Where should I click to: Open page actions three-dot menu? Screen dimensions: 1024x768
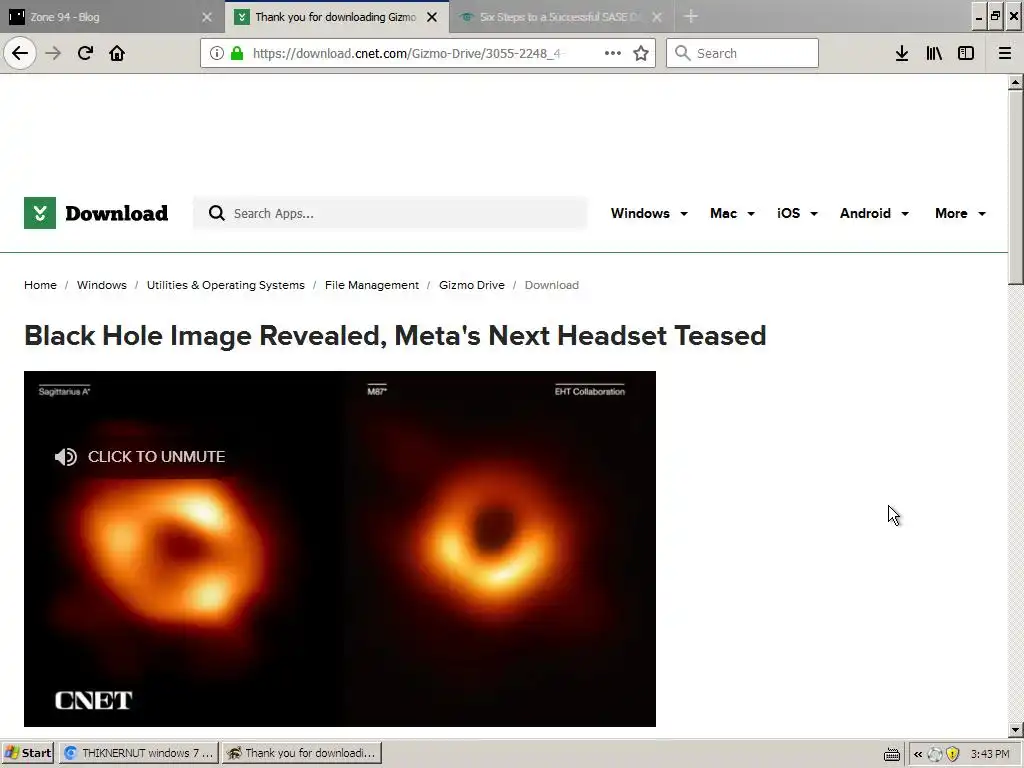coord(613,53)
